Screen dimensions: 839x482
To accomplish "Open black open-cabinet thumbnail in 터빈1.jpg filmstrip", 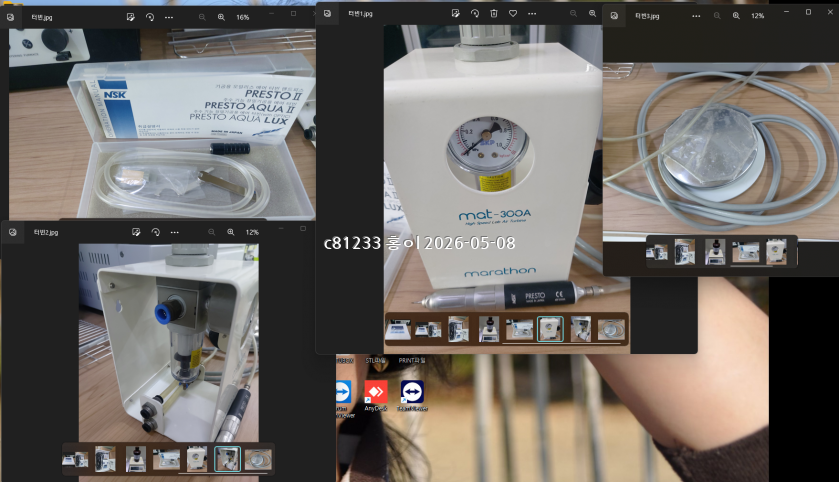I will click(459, 329).
